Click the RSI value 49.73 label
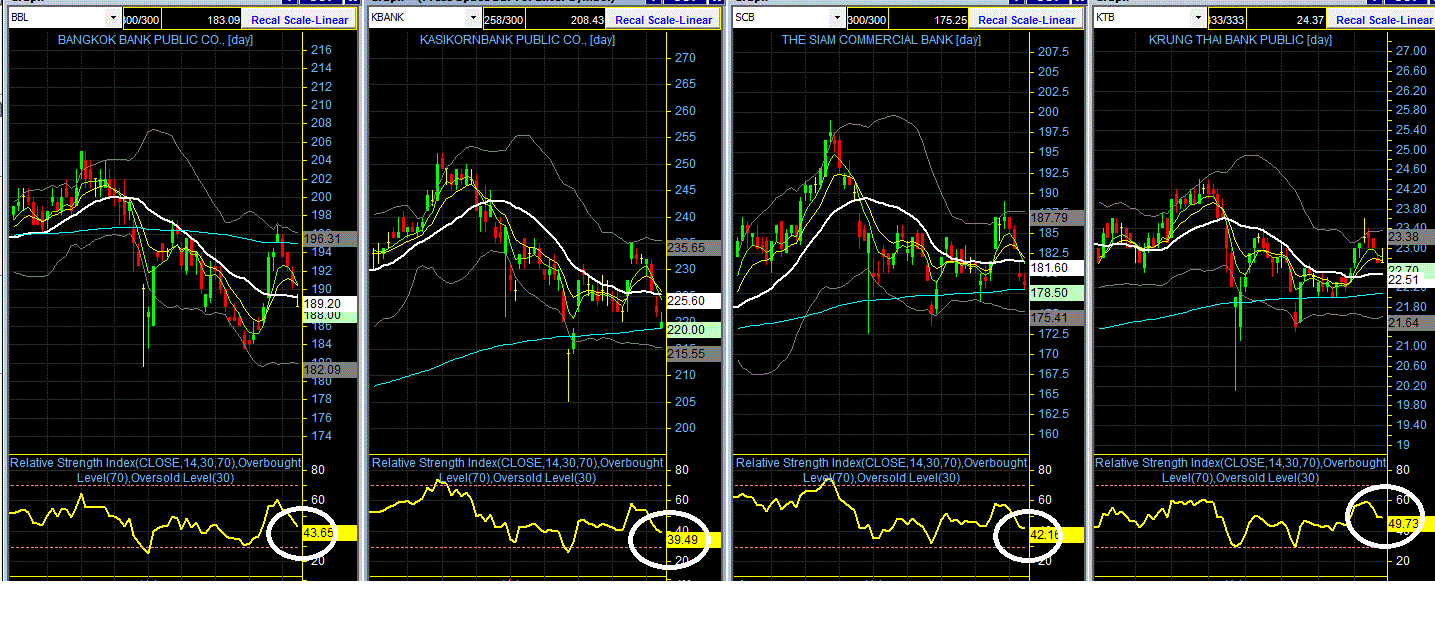This screenshot has height=629, width=1435. click(x=1410, y=523)
